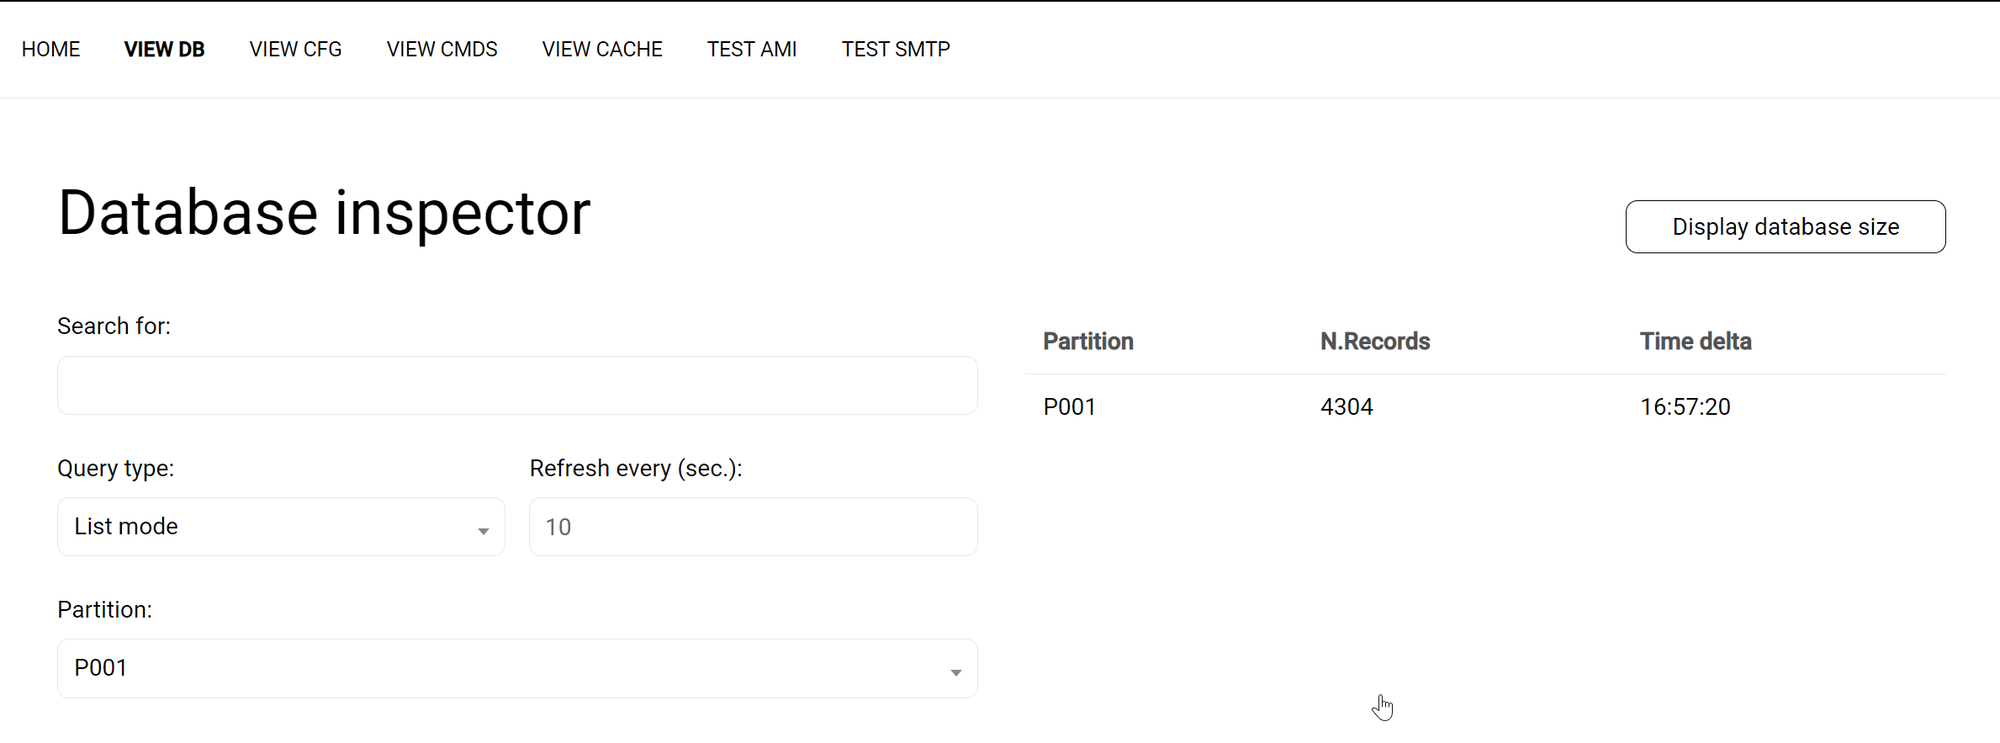Click the Display database size button
Image resolution: width=2000 pixels, height=743 pixels.
pos(1785,227)
